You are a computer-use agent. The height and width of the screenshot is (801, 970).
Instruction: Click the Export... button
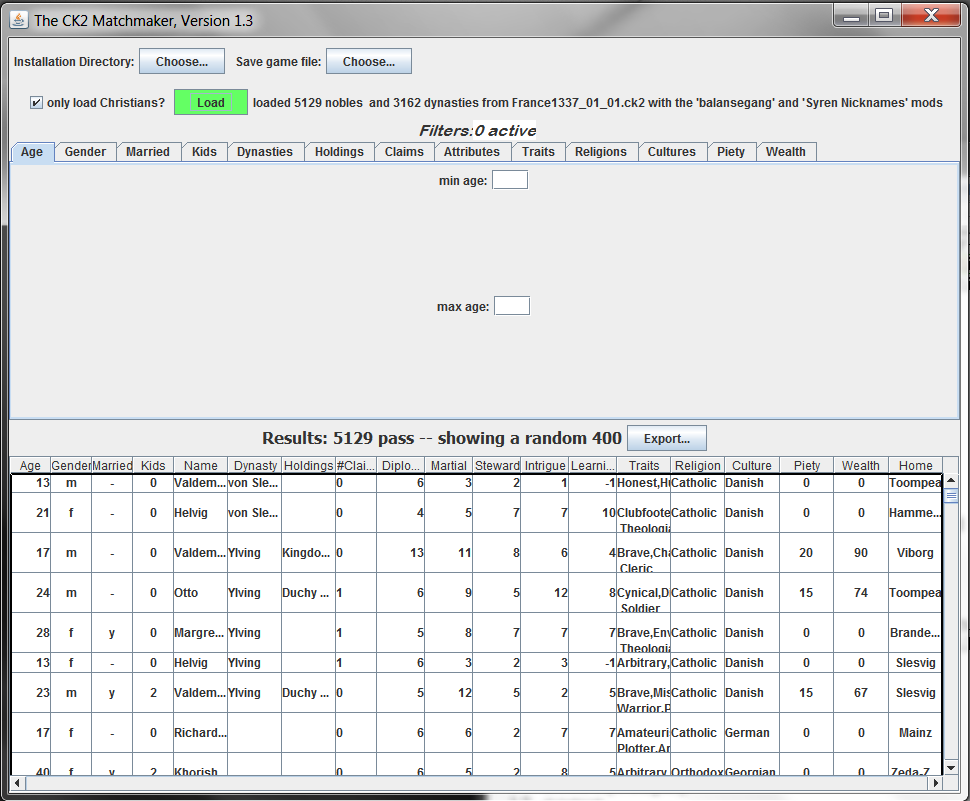(666, 438)
